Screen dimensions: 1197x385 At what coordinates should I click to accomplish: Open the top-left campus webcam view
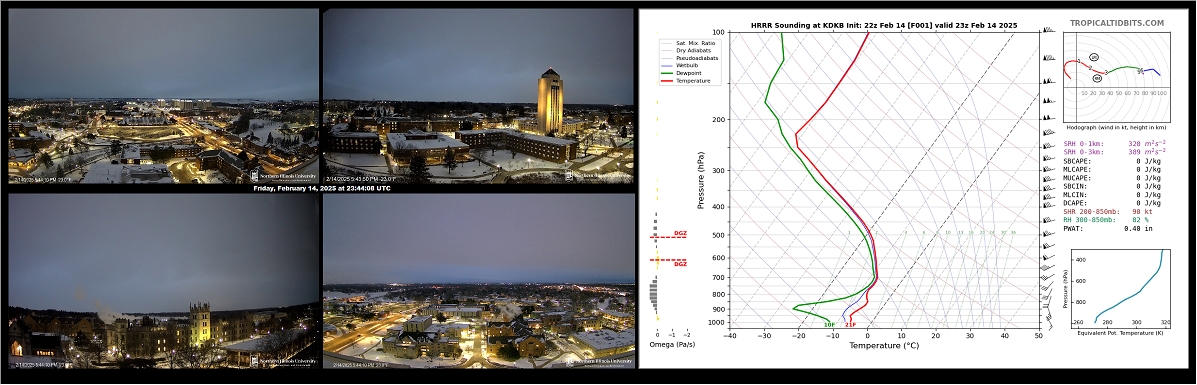pos(163,95)
